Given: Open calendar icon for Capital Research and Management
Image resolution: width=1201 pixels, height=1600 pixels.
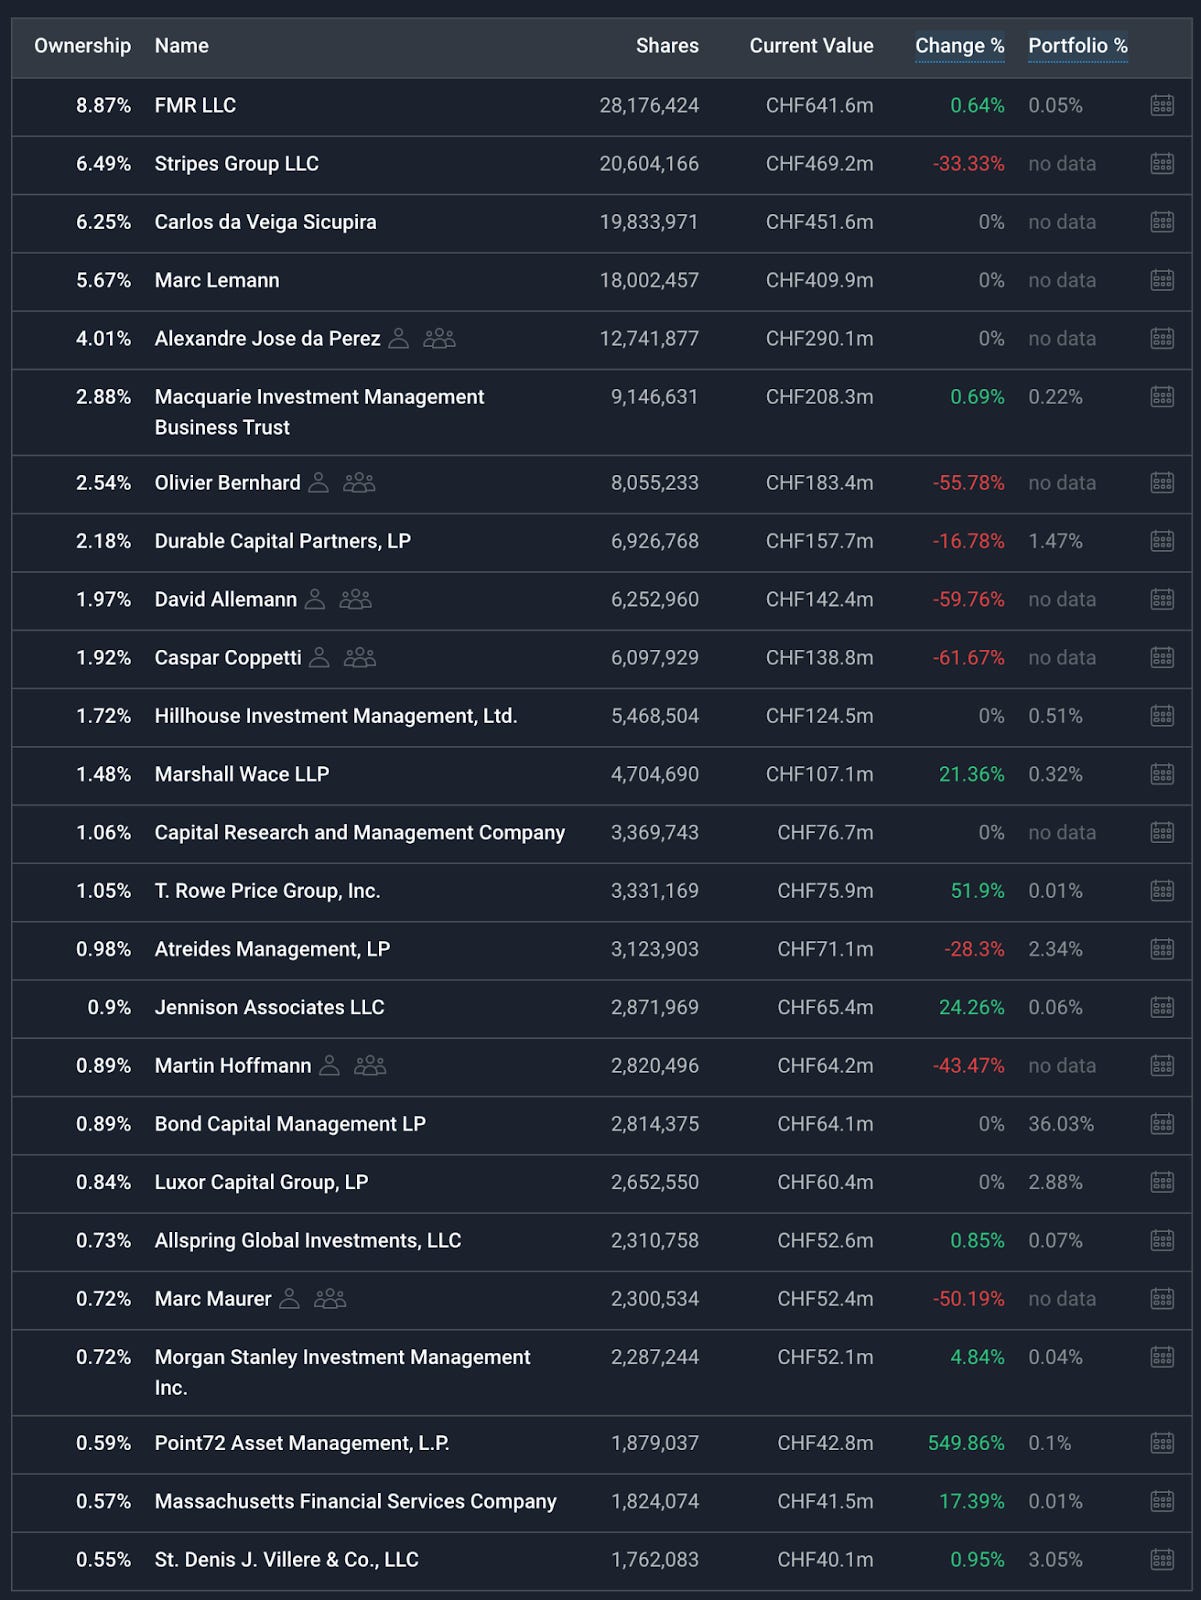Looking at the screenshot, I should coord(1162,832).
